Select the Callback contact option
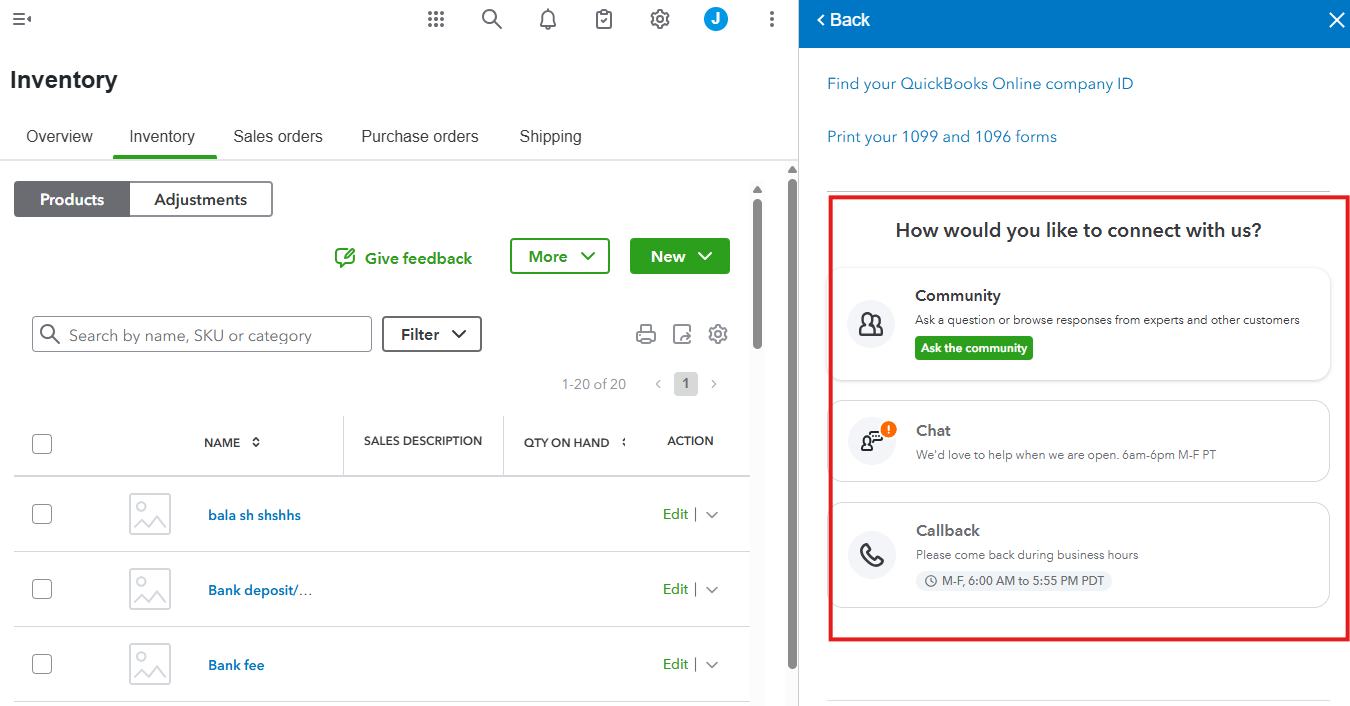Viewport: 1350px width, 706px height. (1080, 555)
